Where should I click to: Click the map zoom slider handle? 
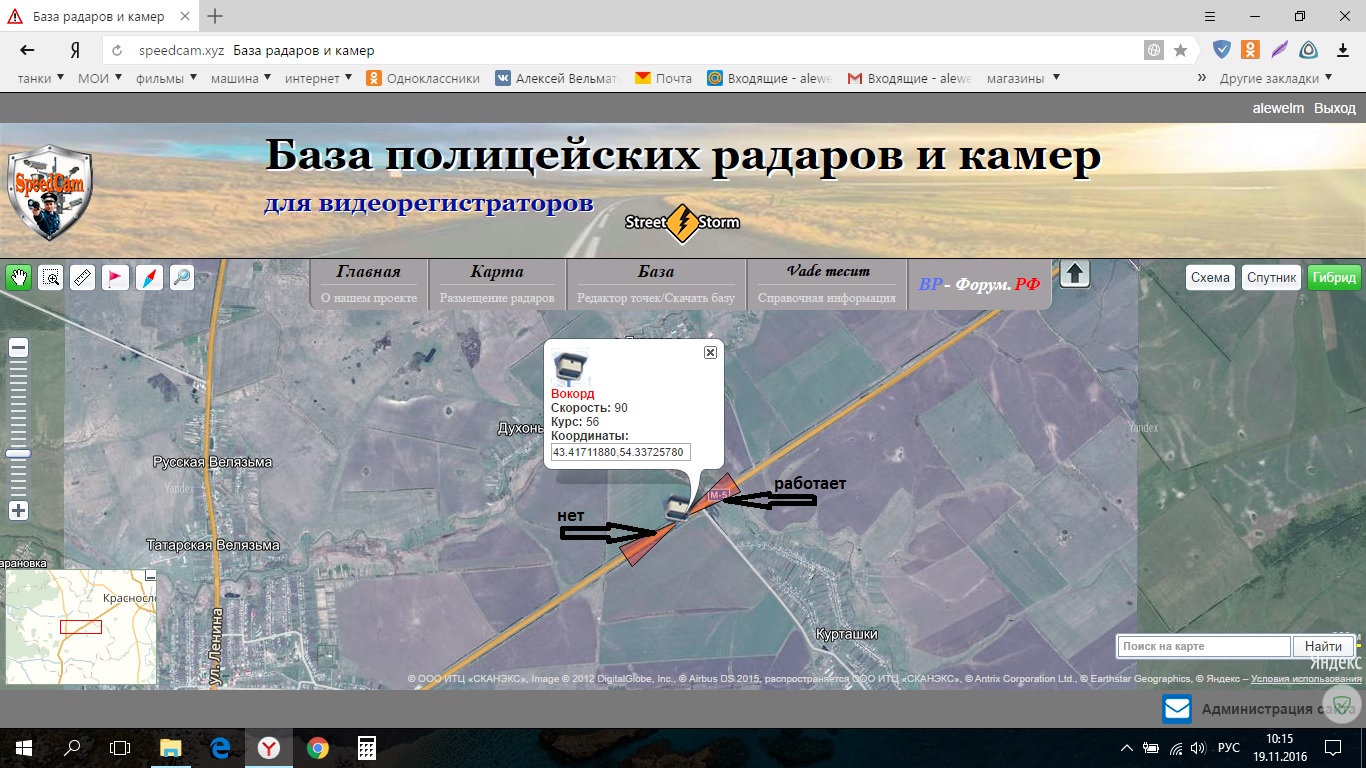point(18,454)
